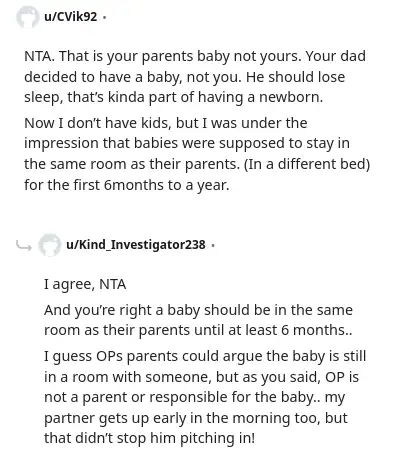Click the closing words 'pitching in!'
Screen dimensions: 400x474
[217, 438]
